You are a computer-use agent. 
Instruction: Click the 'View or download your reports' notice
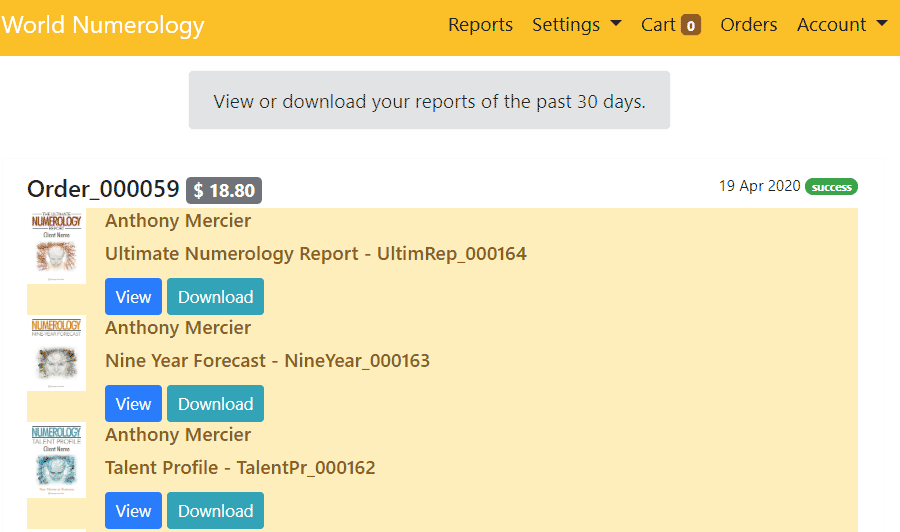coord(429,100)
